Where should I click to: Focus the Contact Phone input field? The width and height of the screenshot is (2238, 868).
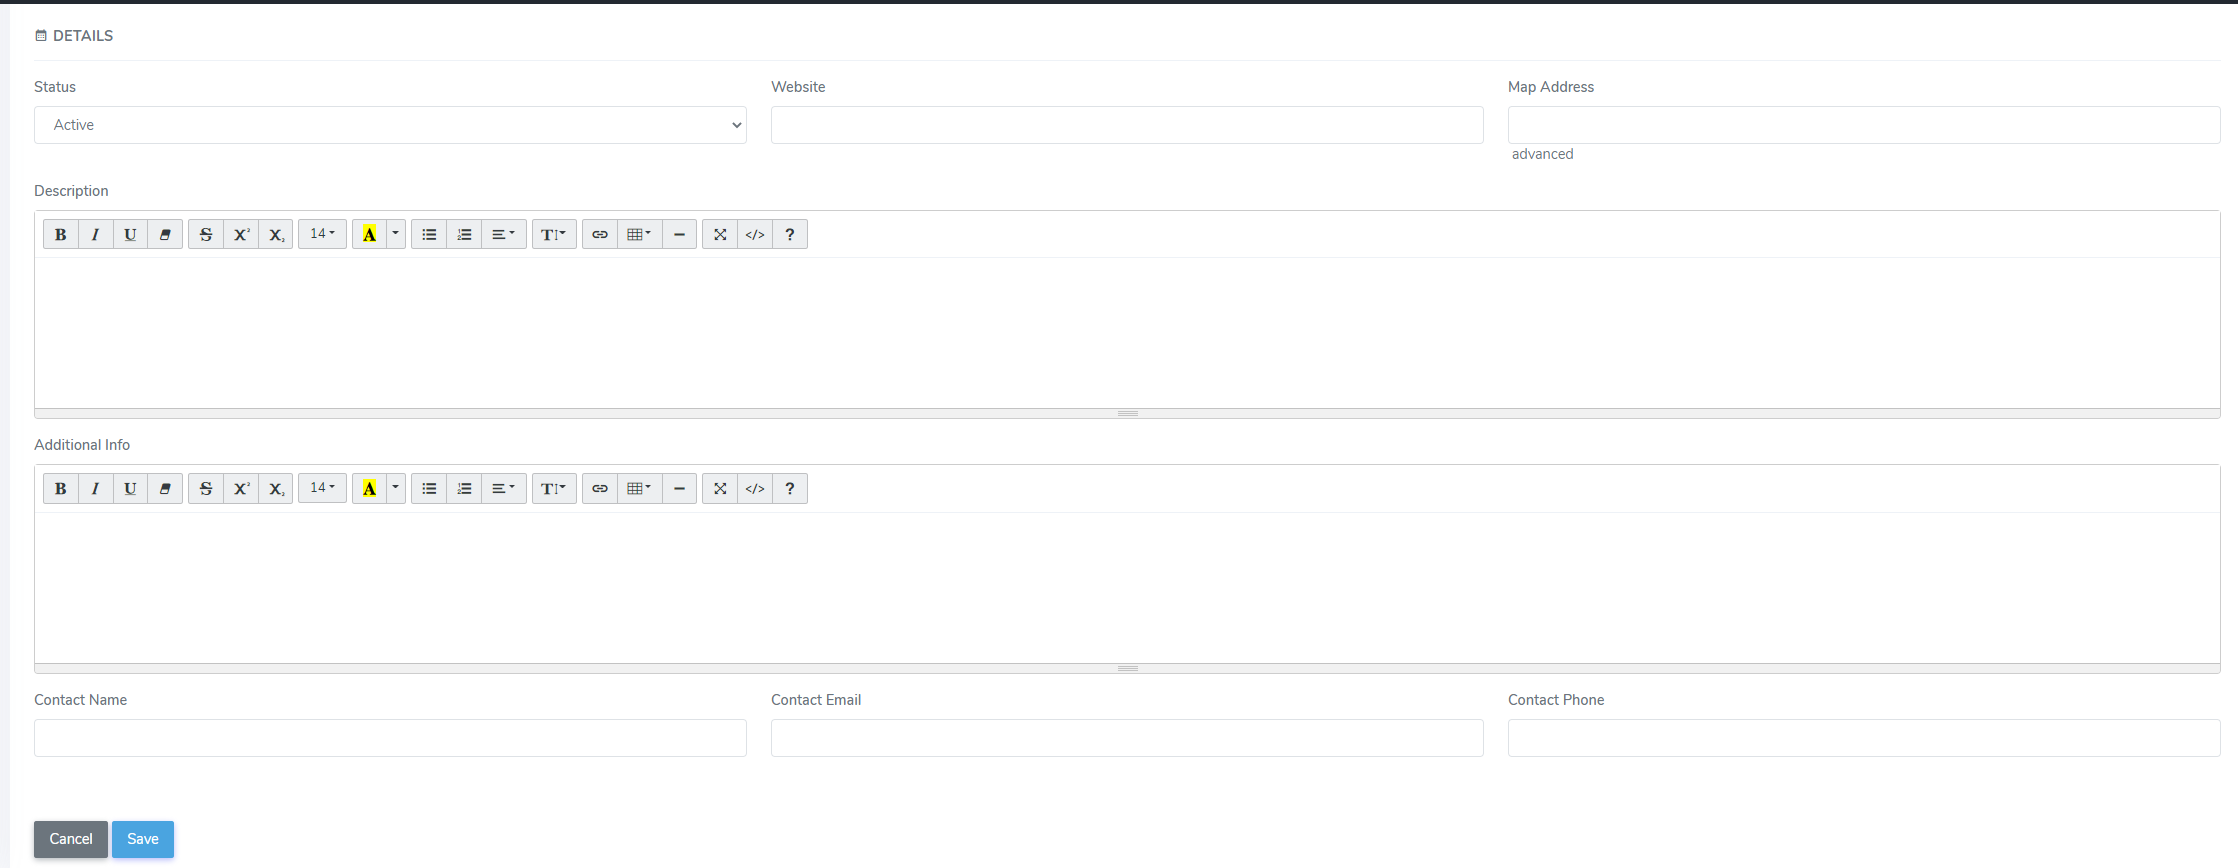(x=1864, y=738)
